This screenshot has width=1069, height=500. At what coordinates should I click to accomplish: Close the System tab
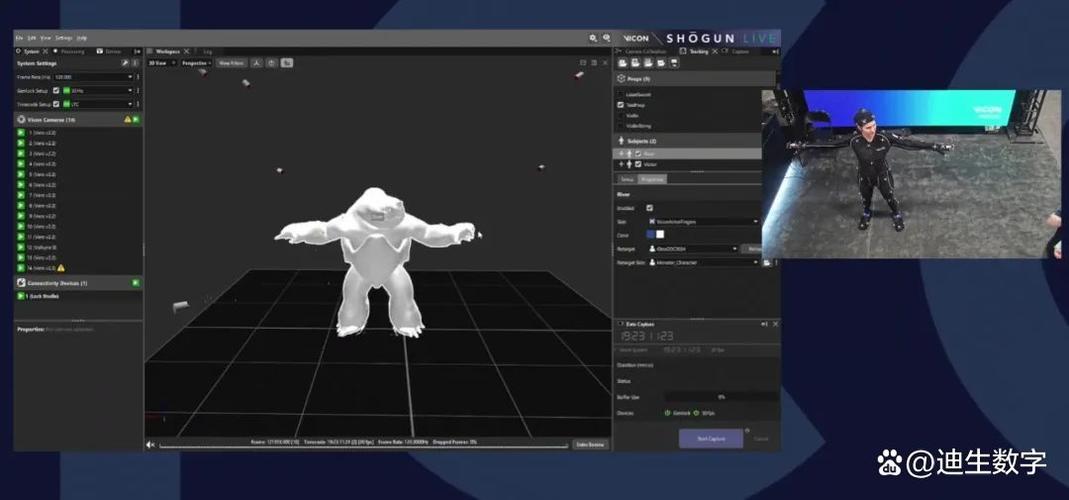(x=46, y=52)
